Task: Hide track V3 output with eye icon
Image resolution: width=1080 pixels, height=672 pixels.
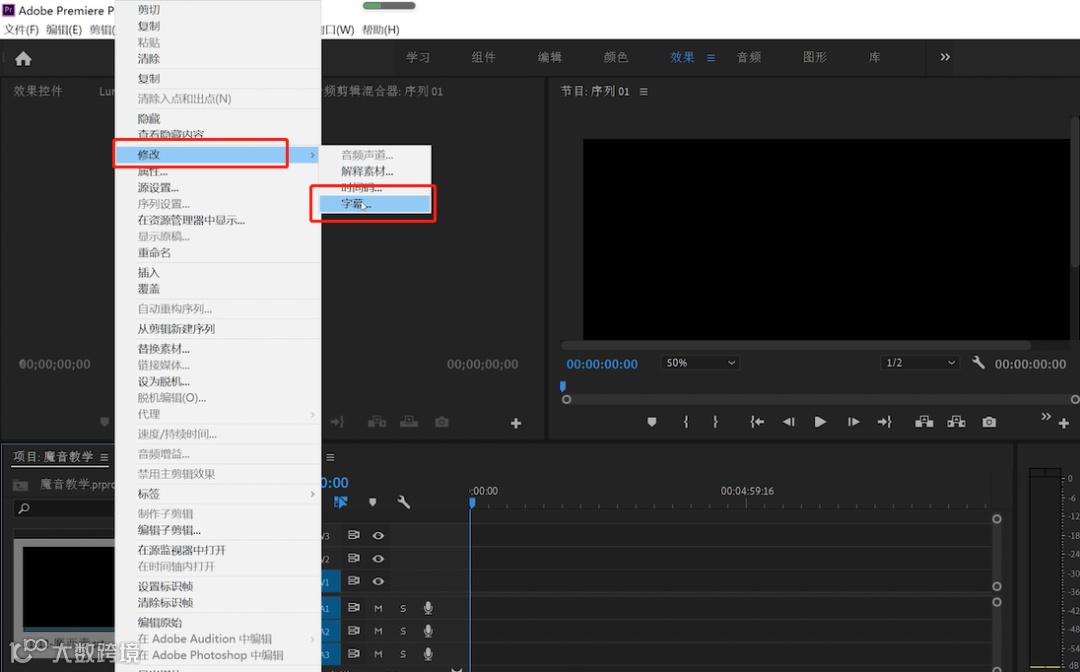Action: pos(378,535)
